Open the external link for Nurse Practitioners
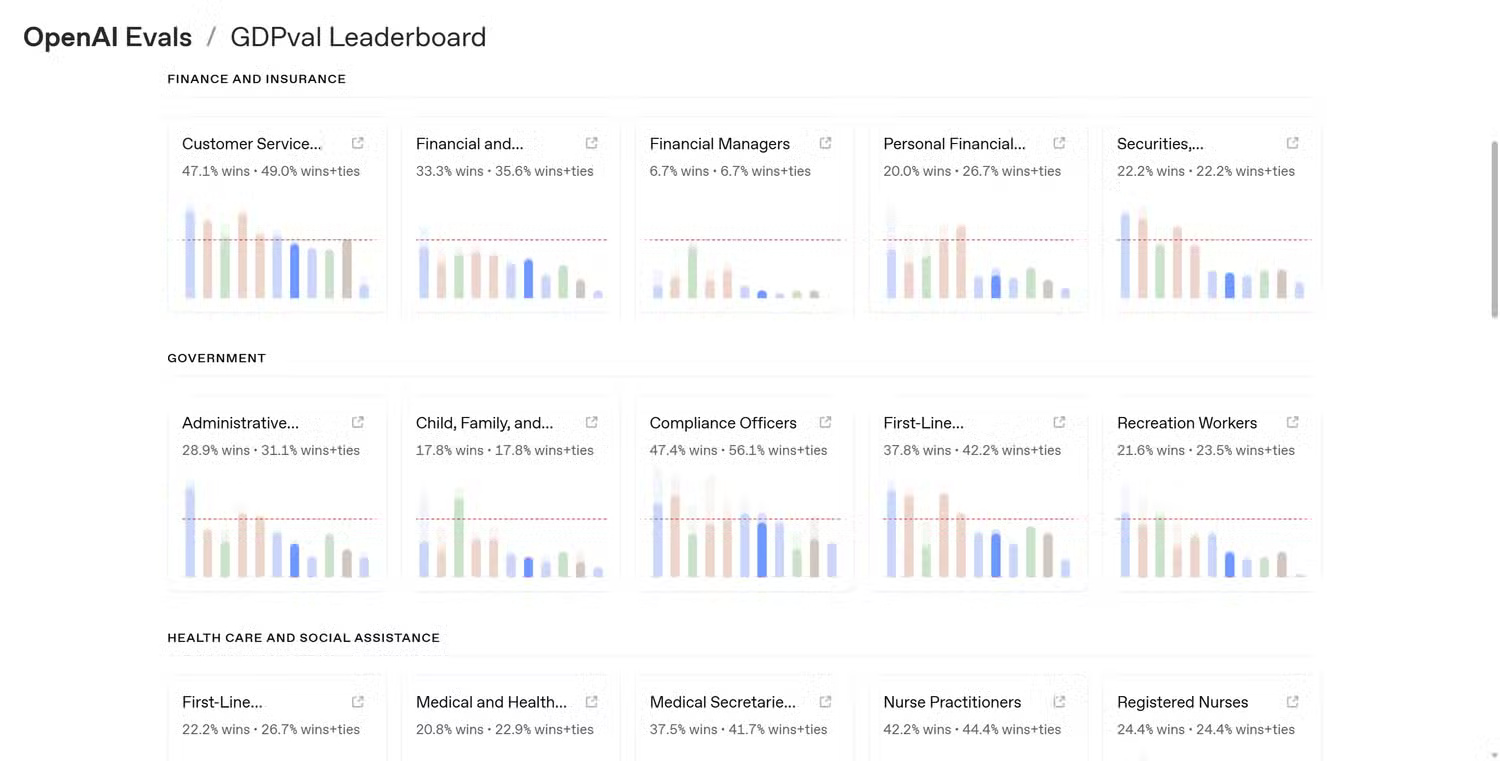 coord(1059,700)
